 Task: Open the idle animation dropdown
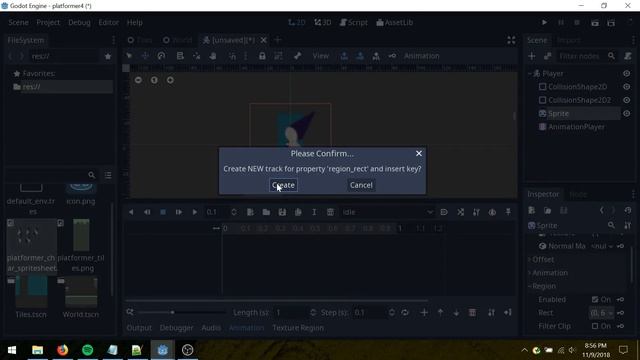pyautogui.click(x=387, y=212)
